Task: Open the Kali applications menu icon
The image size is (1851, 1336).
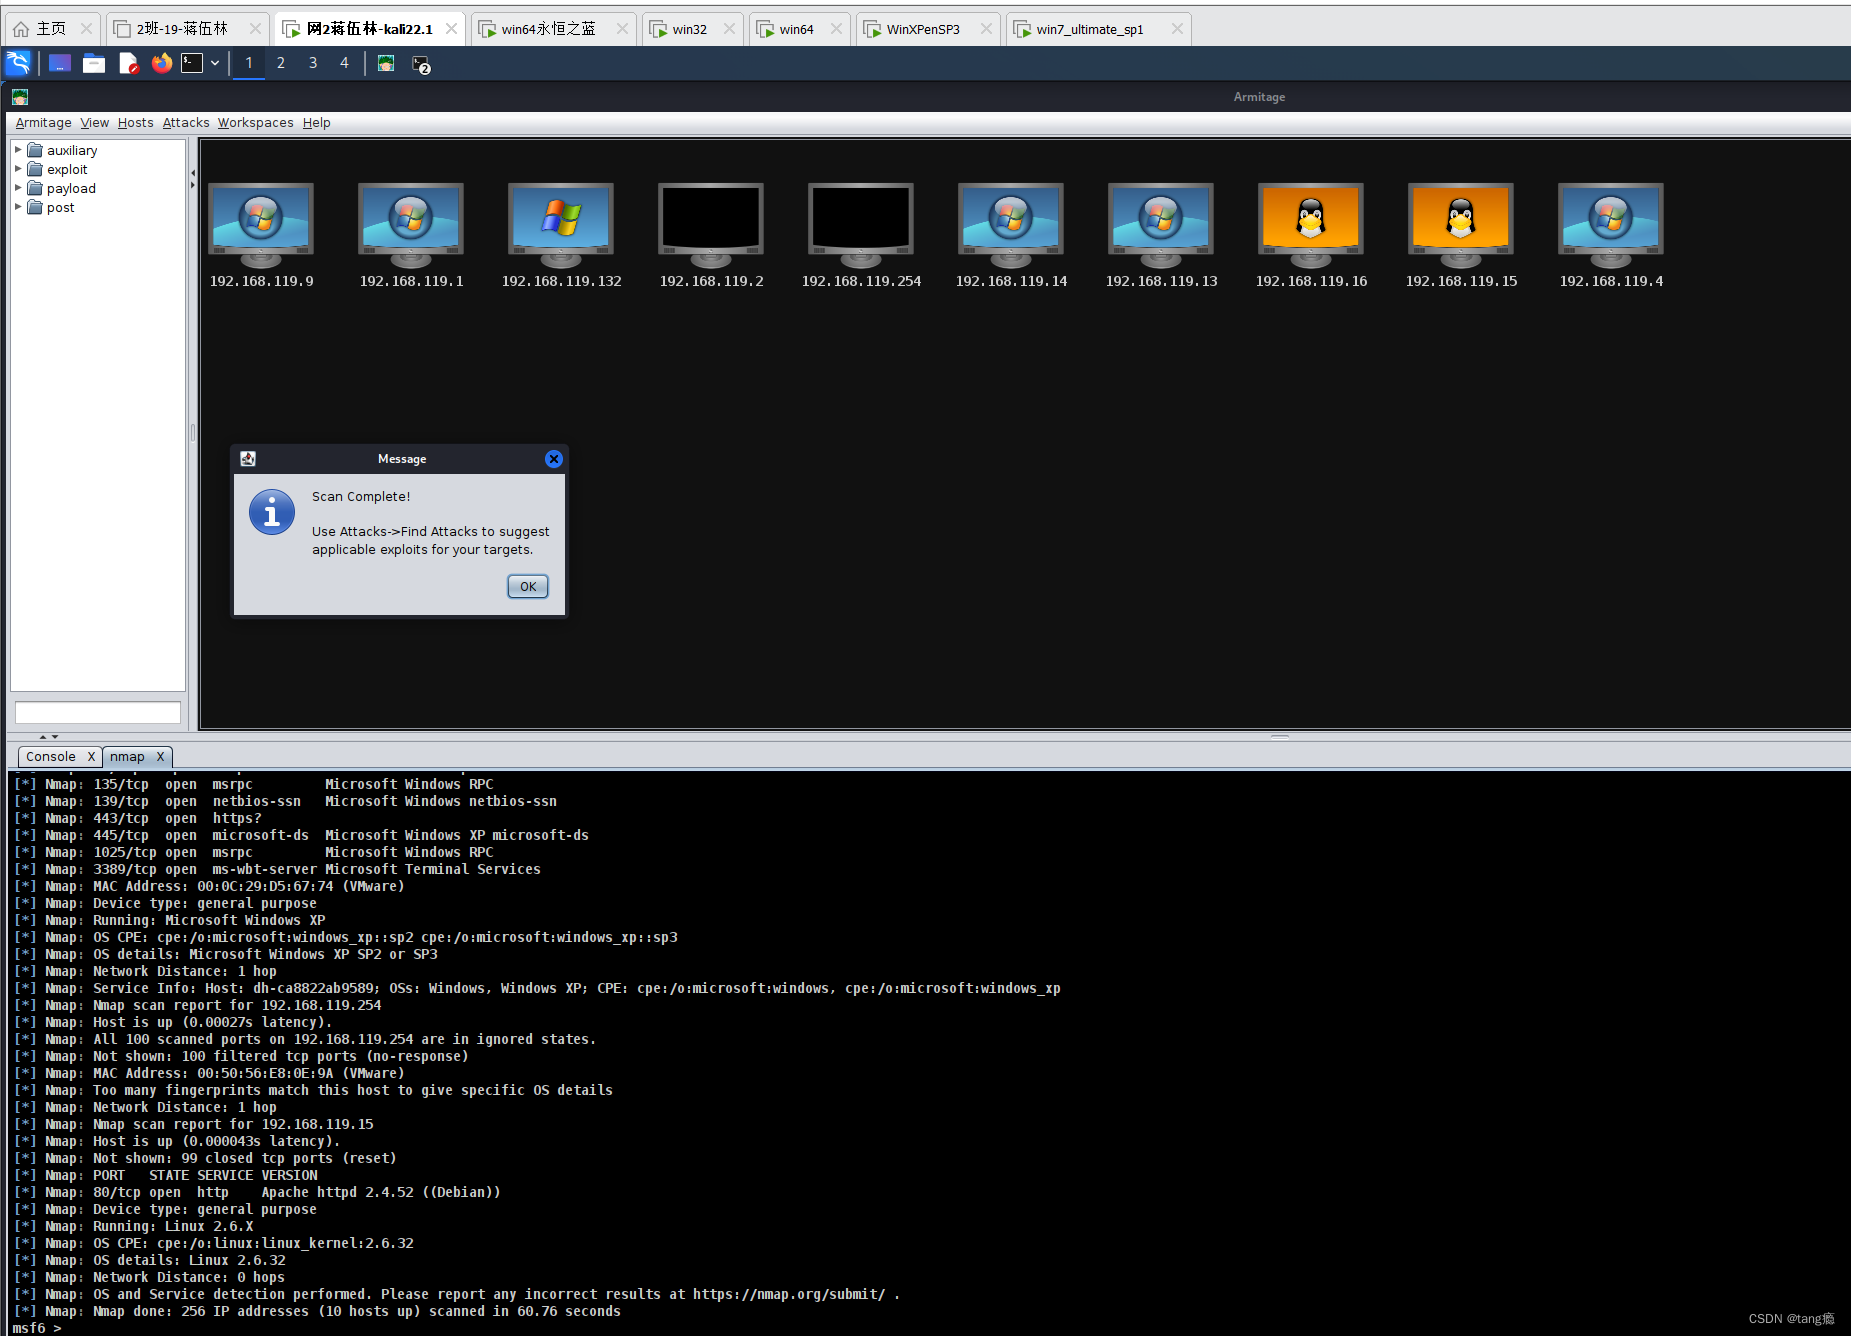Action: [18, 63]
